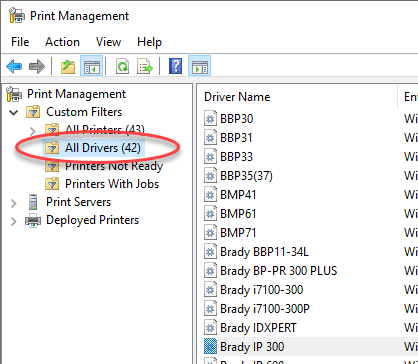The height and width of the screenshot is (364, 418).
Task: Select Deployed Printers in the tree
Action: (92, 220)
